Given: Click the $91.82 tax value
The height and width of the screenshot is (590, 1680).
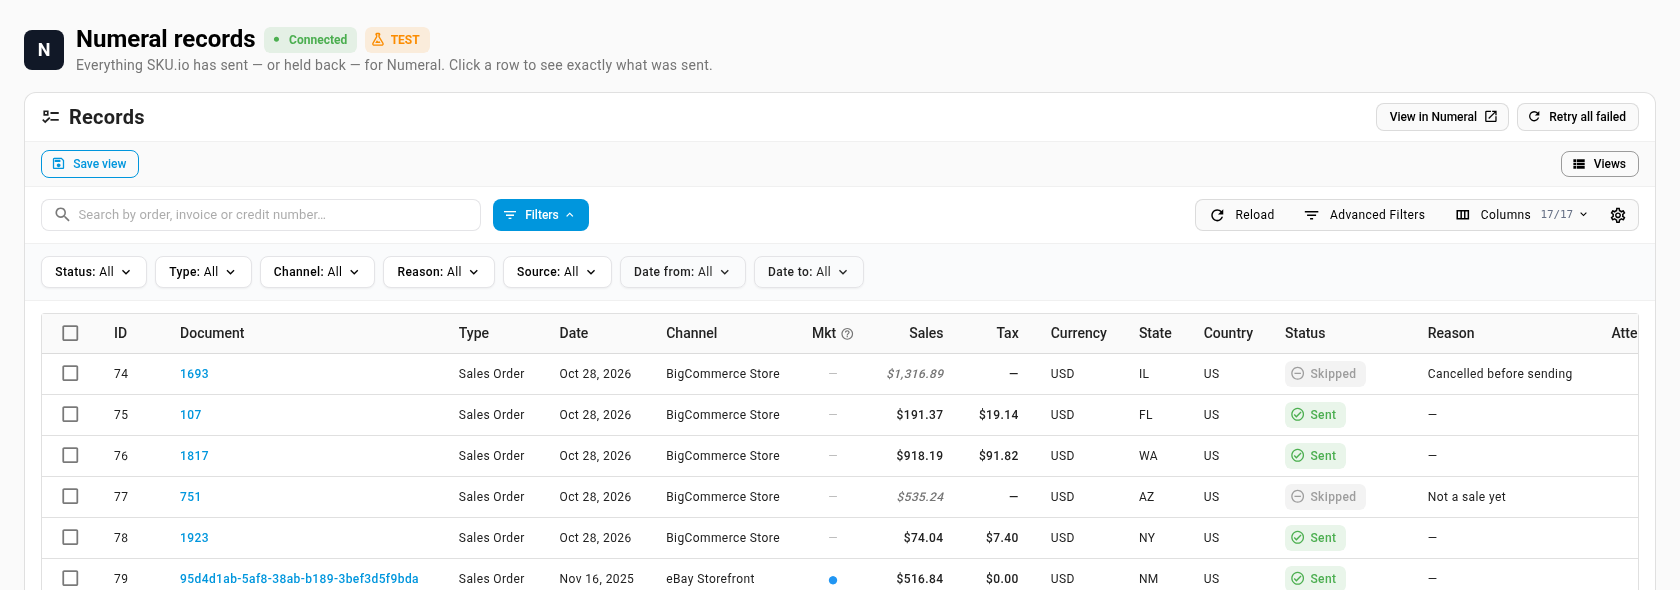Looking at the screenshot, I should pos(999,456).
